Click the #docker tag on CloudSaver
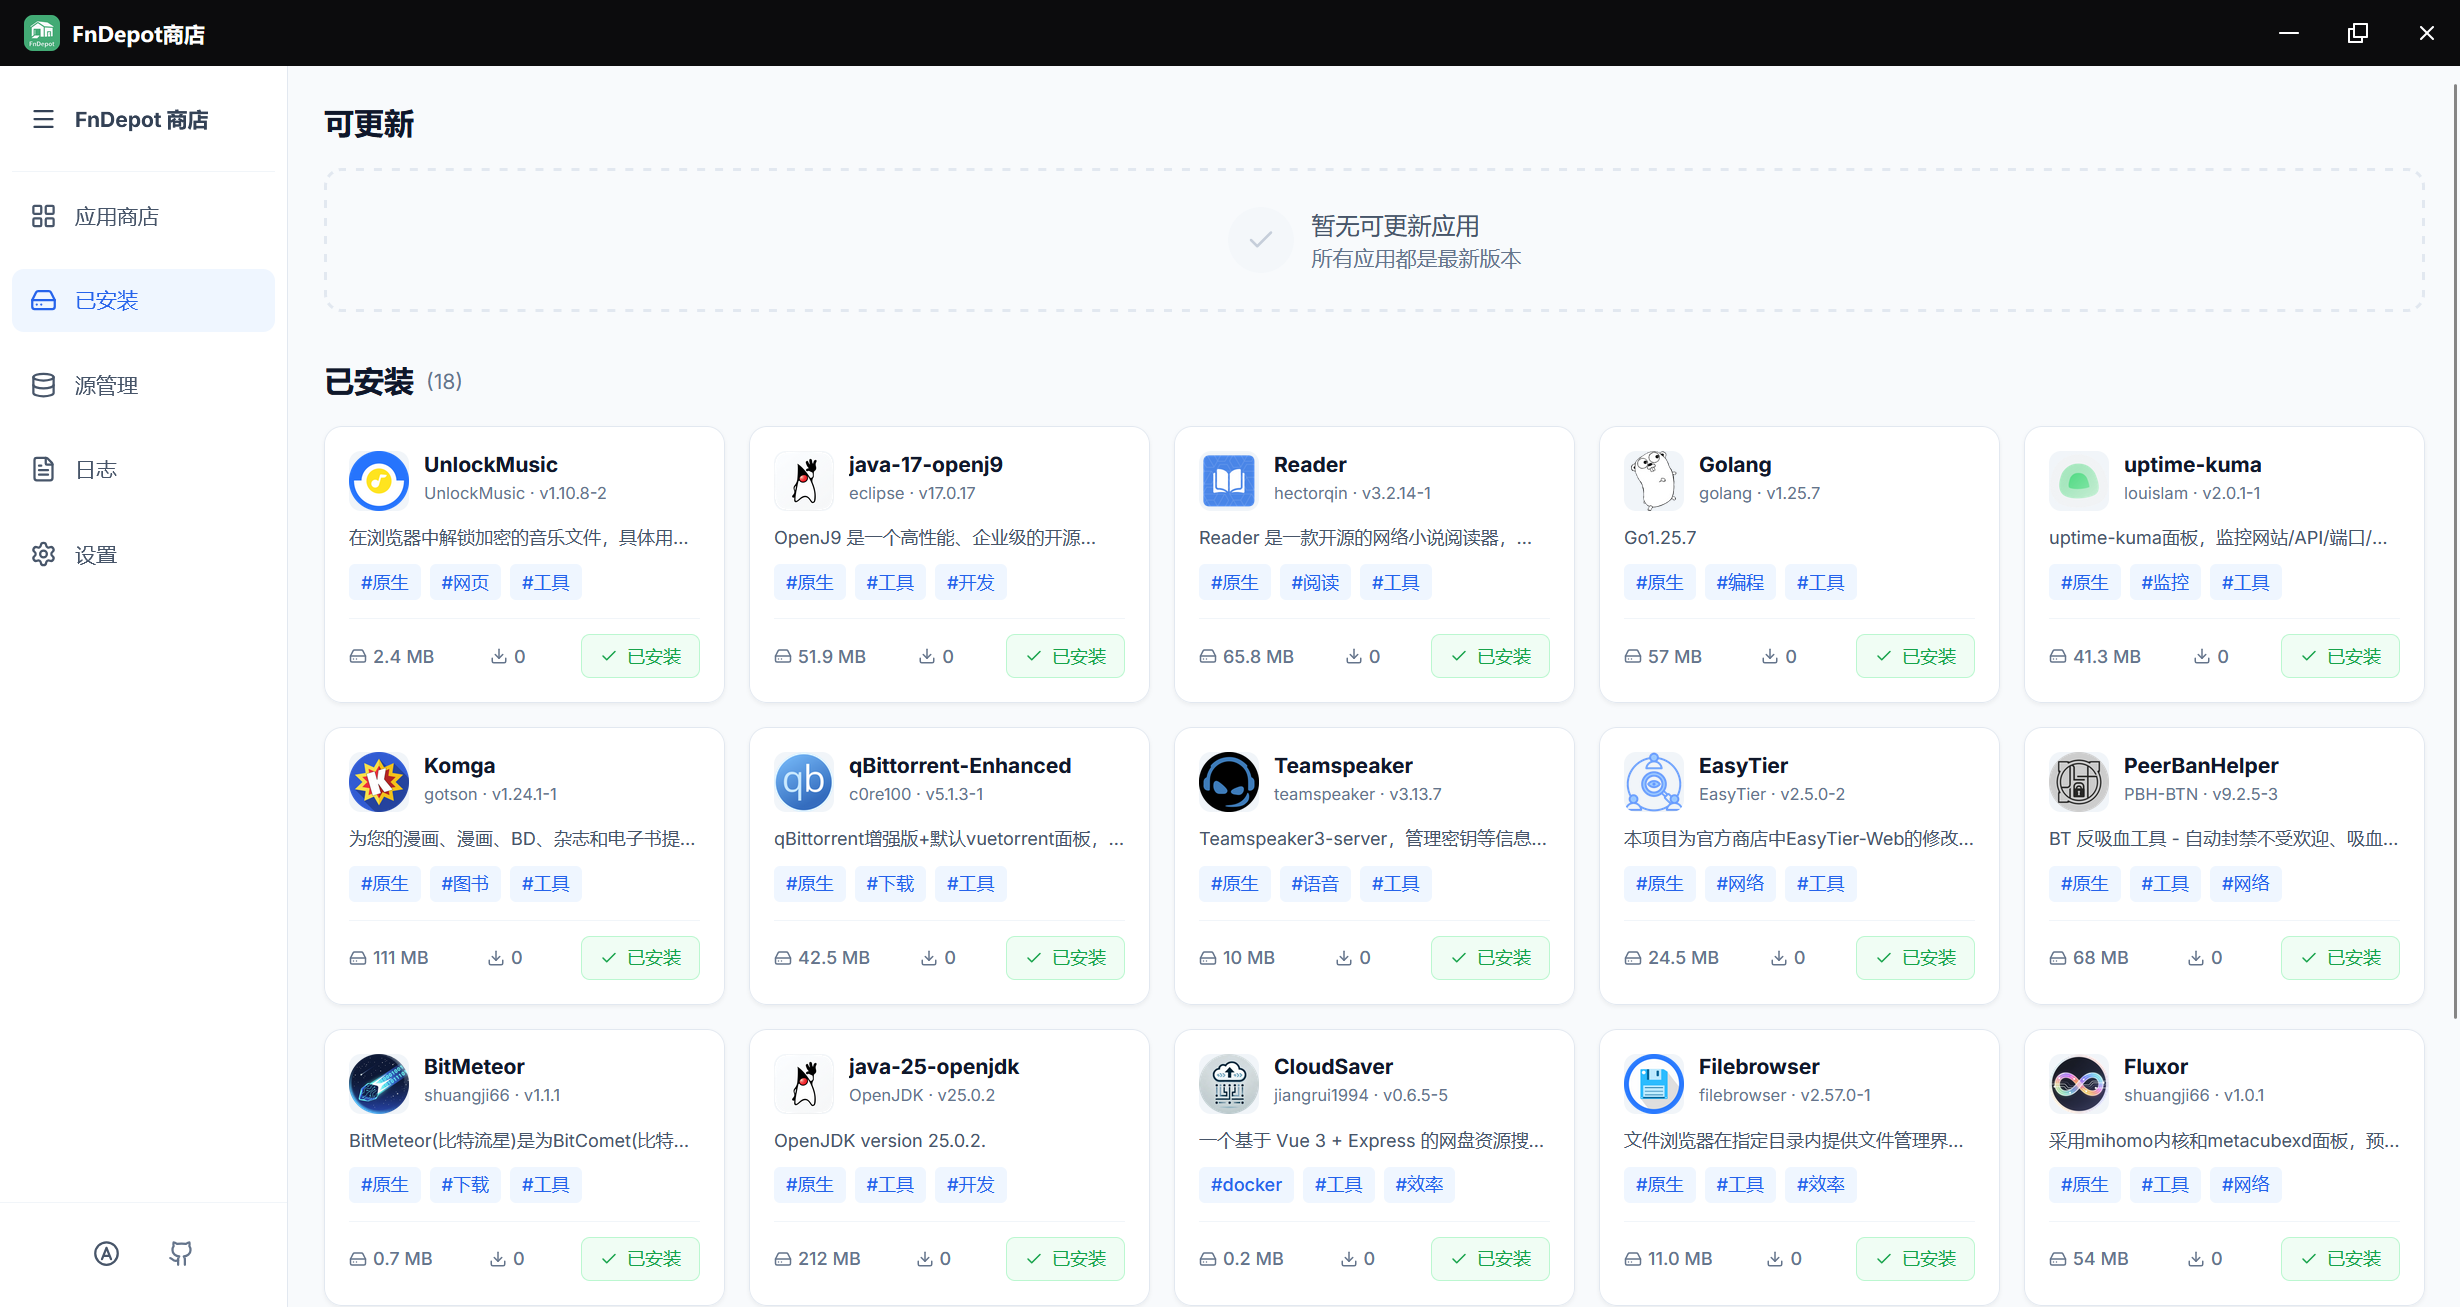Viewport: 2460px width, 1307px height. pos(1246,1184)
